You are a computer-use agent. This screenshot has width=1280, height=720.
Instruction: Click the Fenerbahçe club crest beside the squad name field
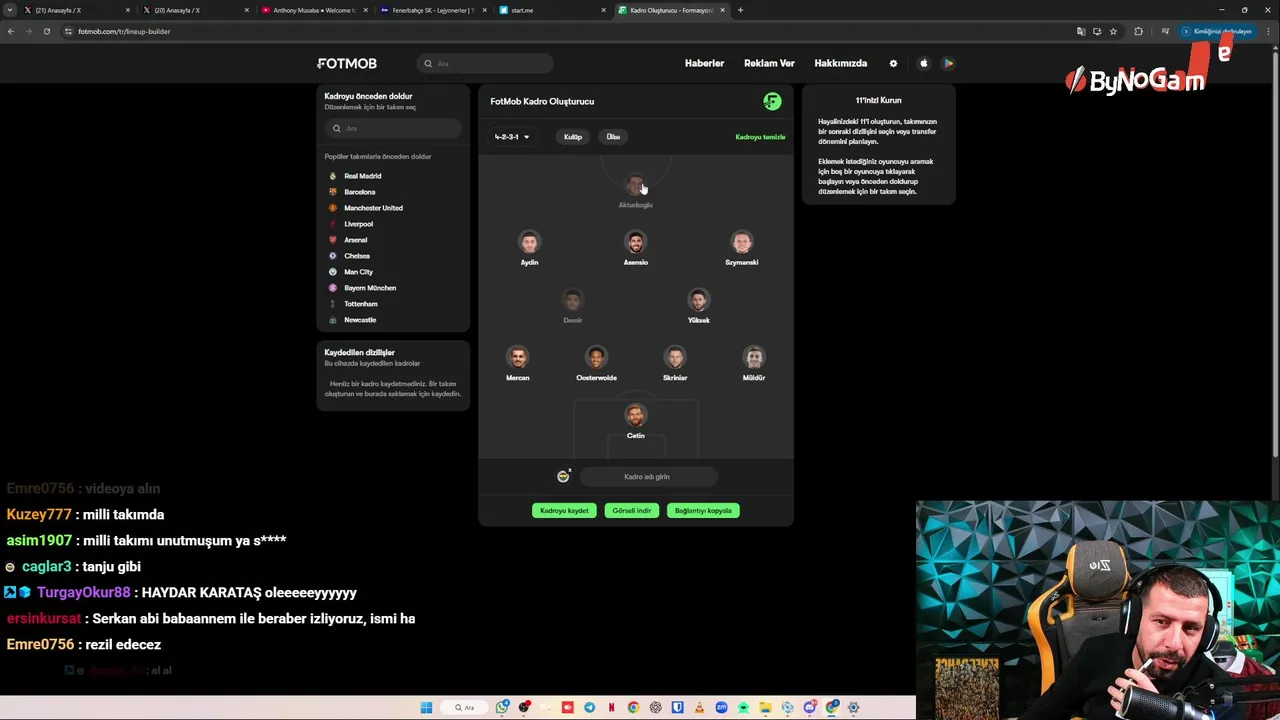point(563,477)
